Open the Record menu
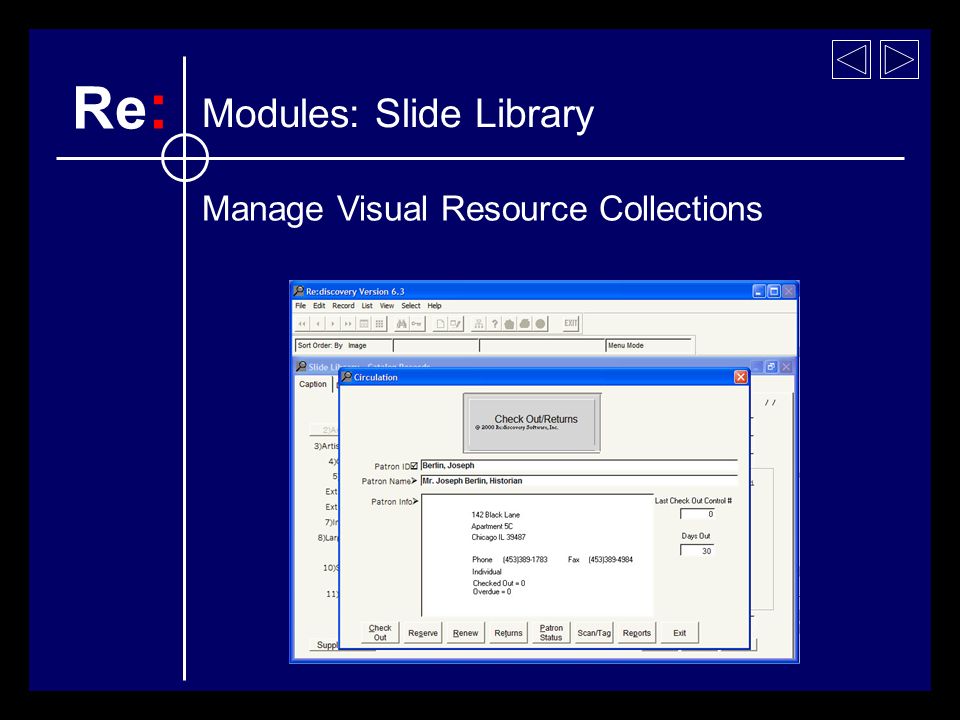 point(343,306)
